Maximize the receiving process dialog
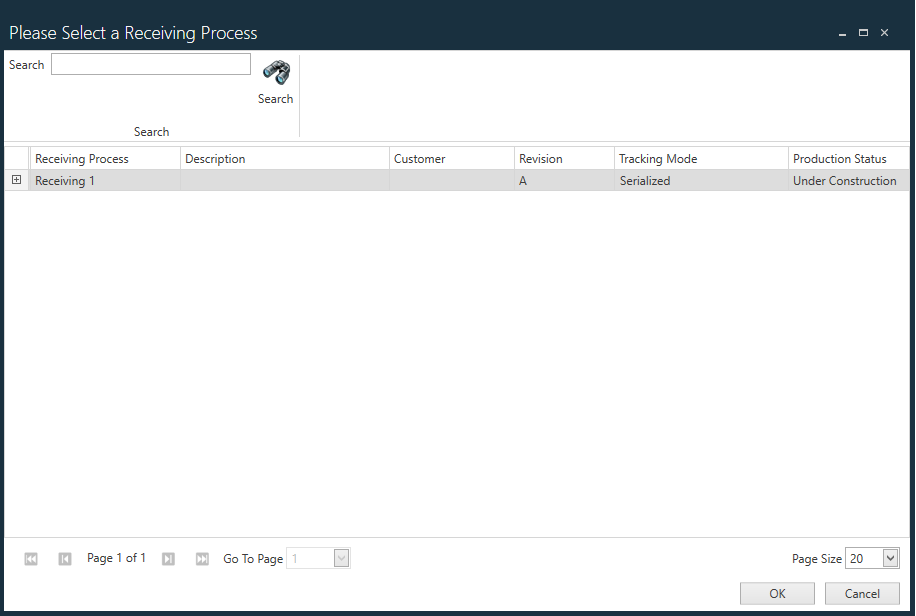Screen dimensions: 916x616 tap(863, 32)
